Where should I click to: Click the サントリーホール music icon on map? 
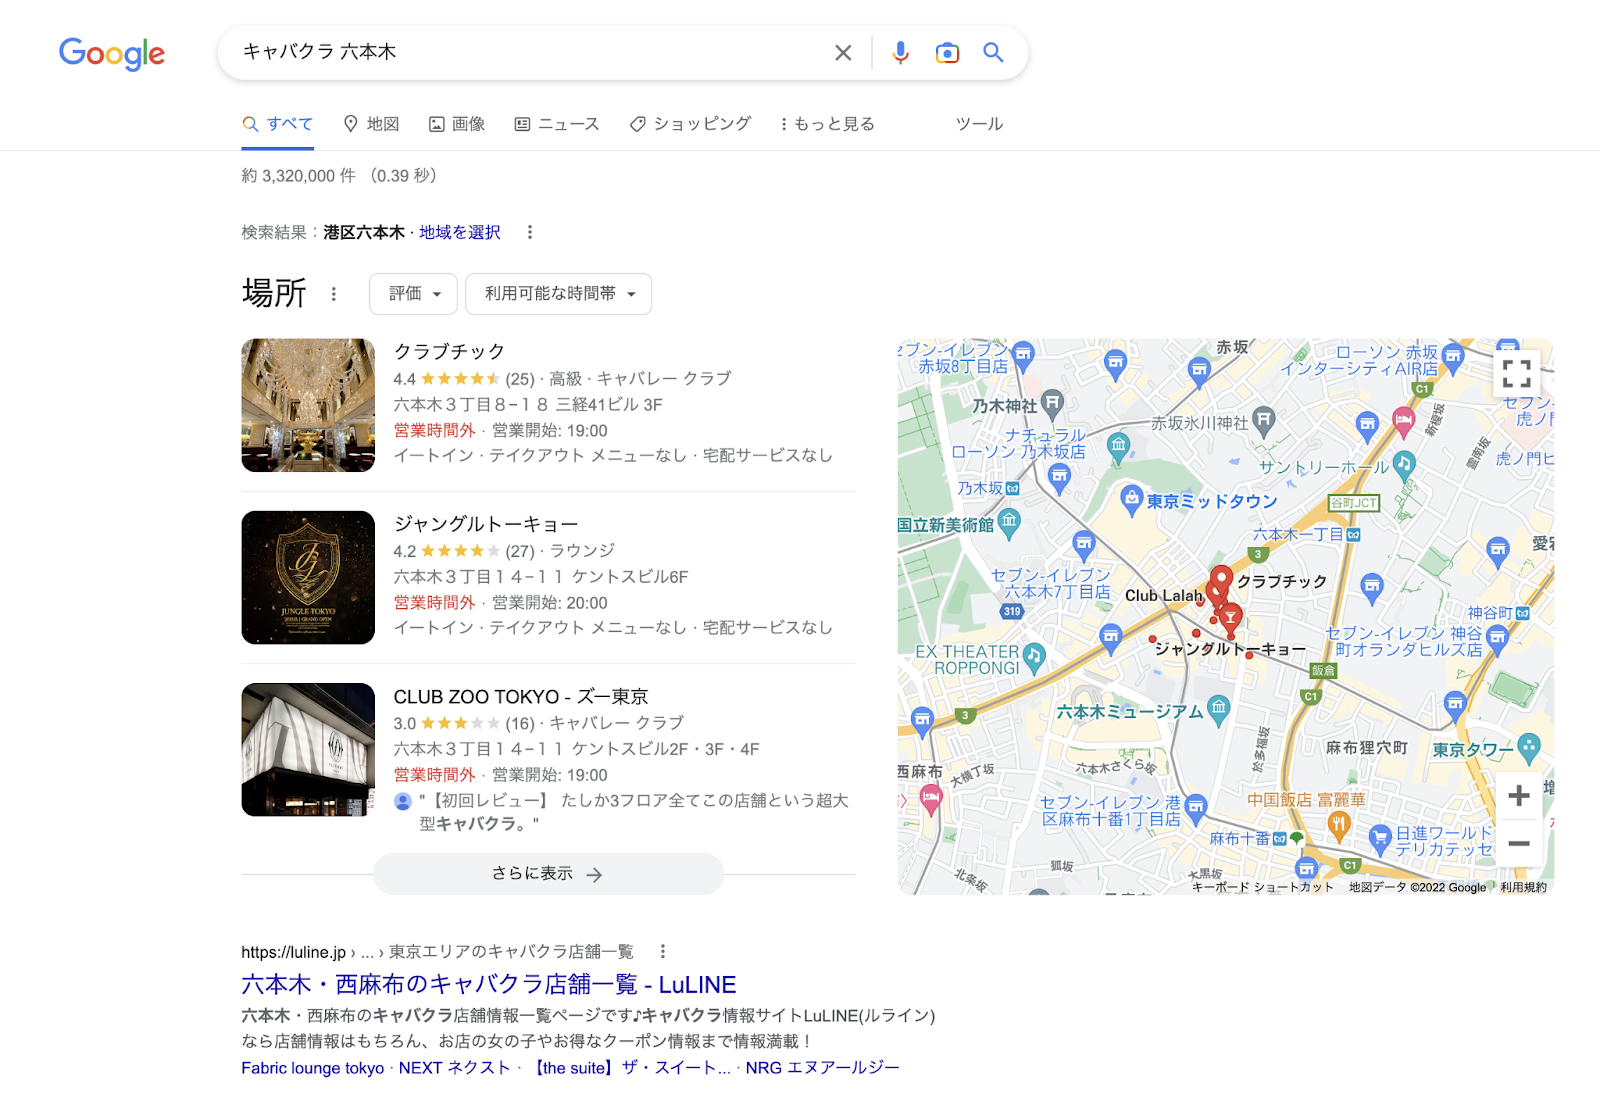point(1404,463)
